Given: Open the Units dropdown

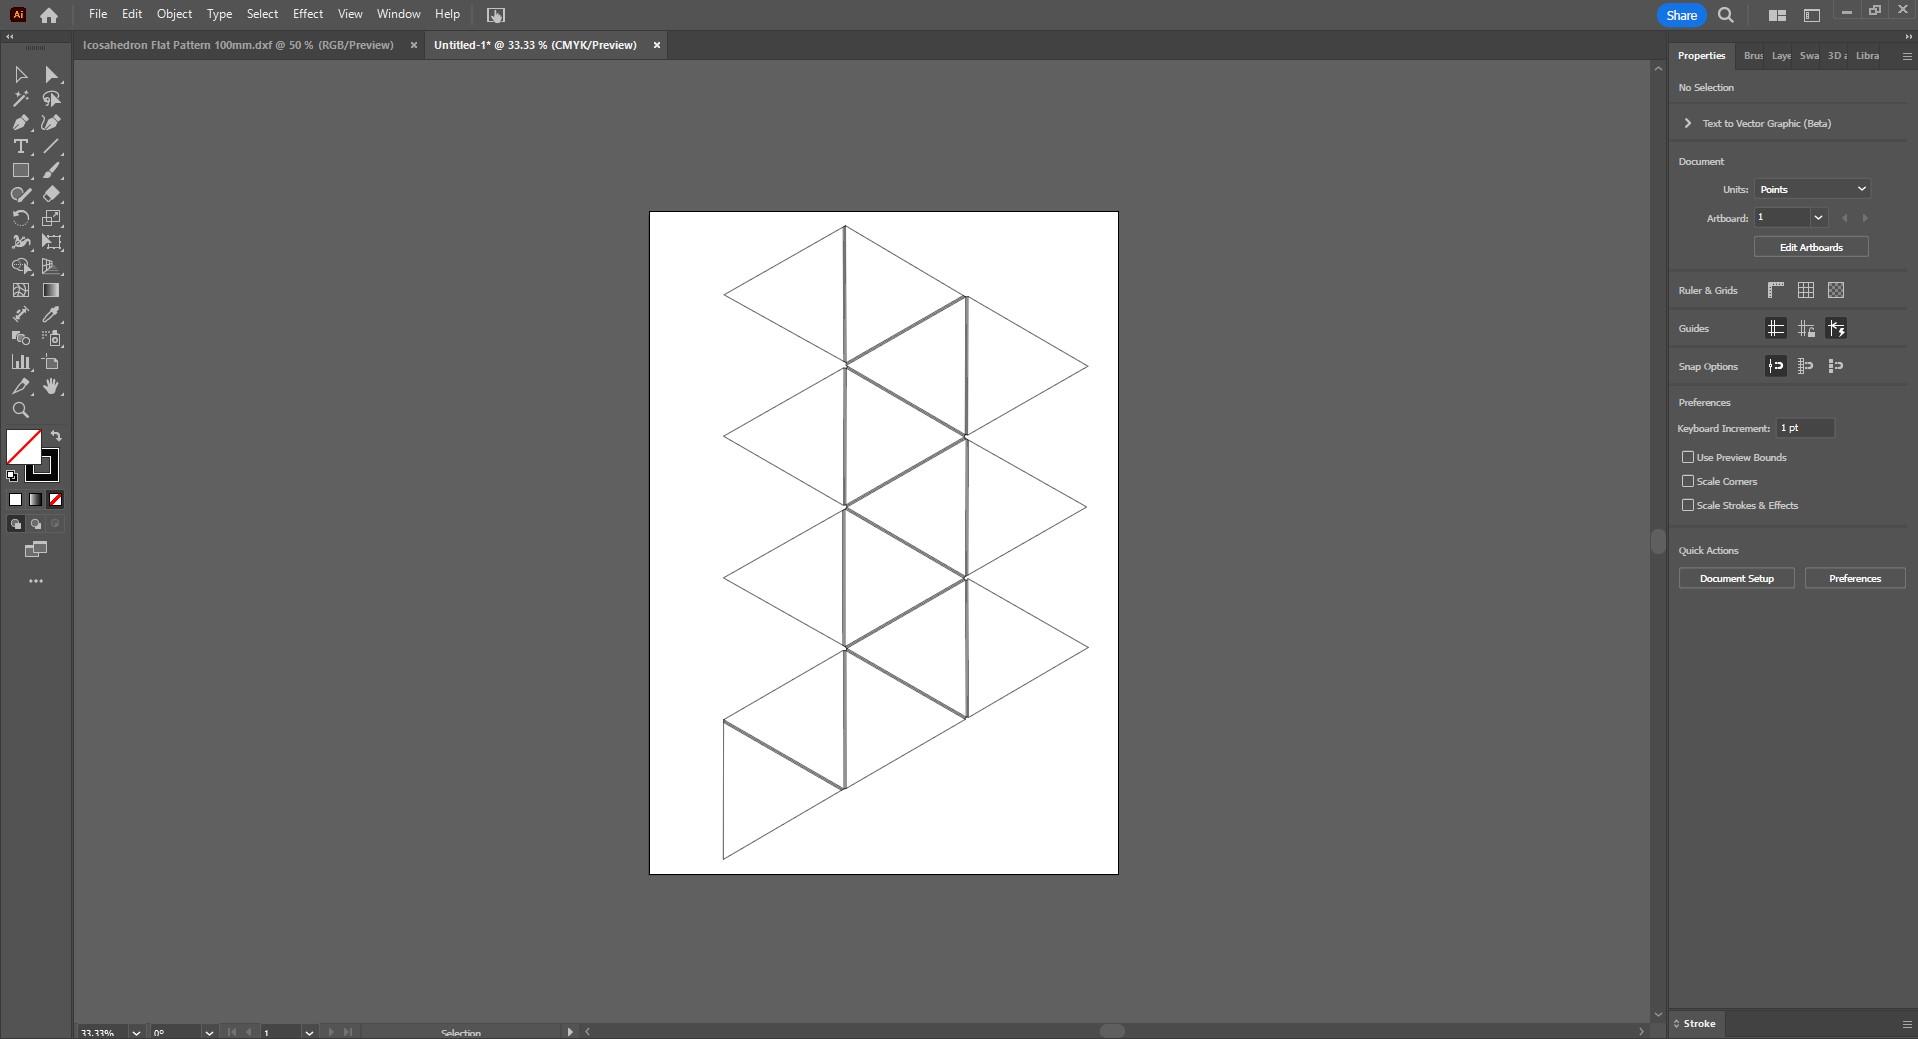Looking at the screenshot, I should [x=1812, y=189].
